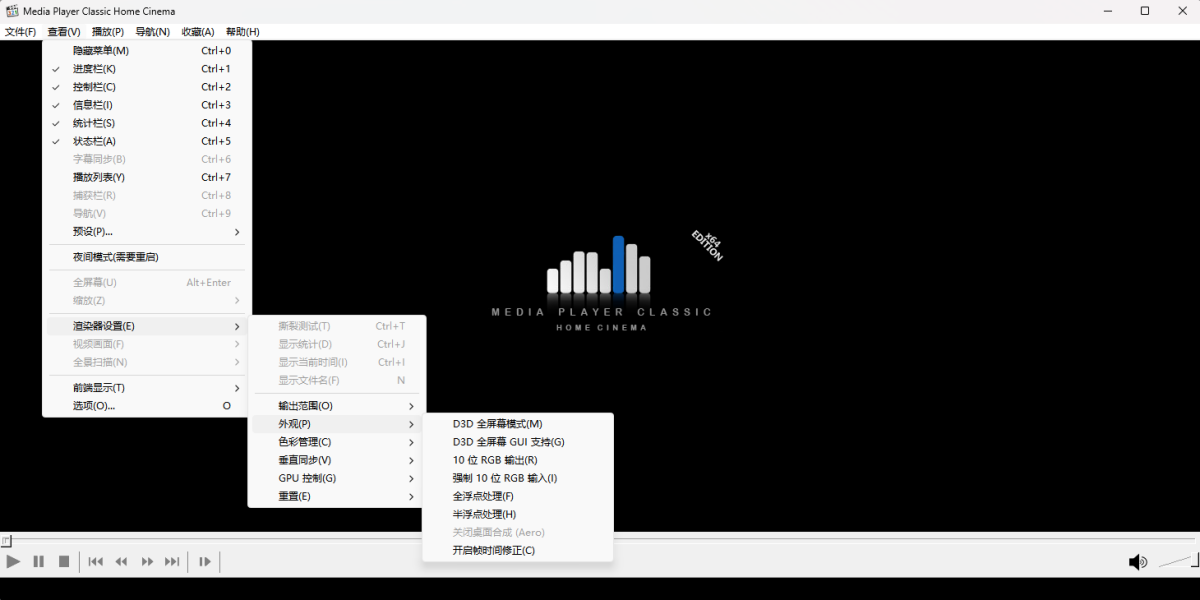Select 隐藏菜单(M) entry
This screenshot has width=1200, height=600.
pyautogui.click(x=146, y=51)
